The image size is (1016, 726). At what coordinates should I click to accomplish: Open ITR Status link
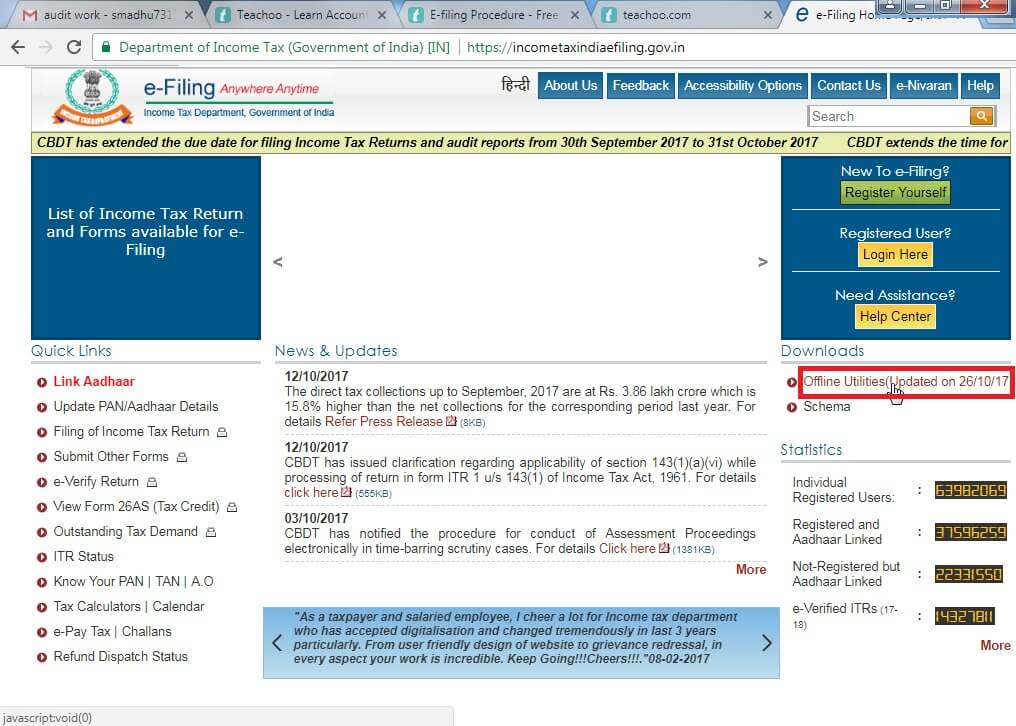pyautogui.click(x=84, y=556)
